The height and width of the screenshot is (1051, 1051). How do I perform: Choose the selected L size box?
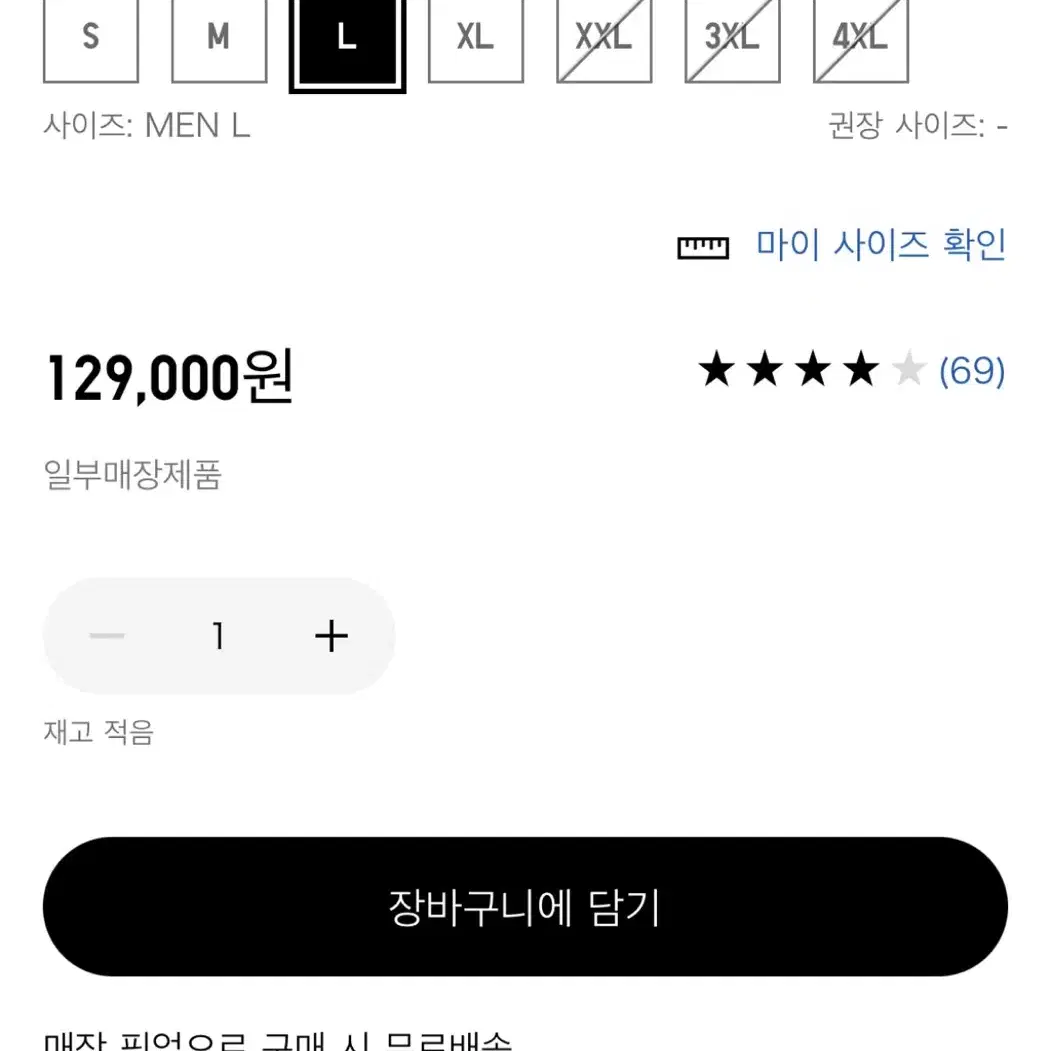[x=347, y=44]
